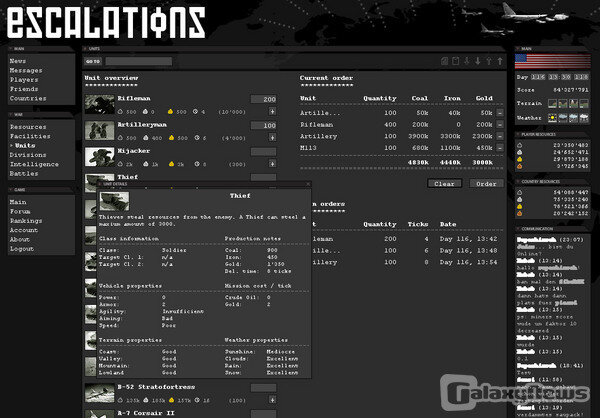This screenshot has width=600, height=418.
Task: Open Facilities in the War menu
Action: [30, 136]
